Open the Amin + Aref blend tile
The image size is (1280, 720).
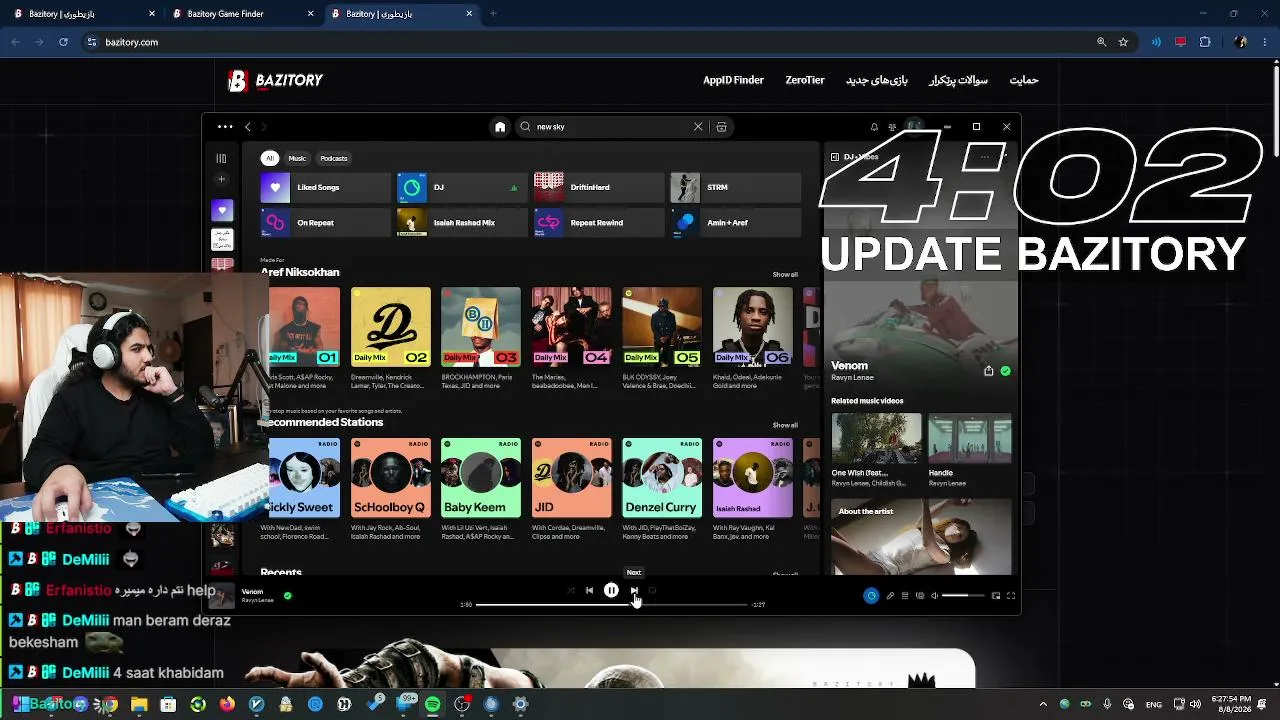click(736, 223)
